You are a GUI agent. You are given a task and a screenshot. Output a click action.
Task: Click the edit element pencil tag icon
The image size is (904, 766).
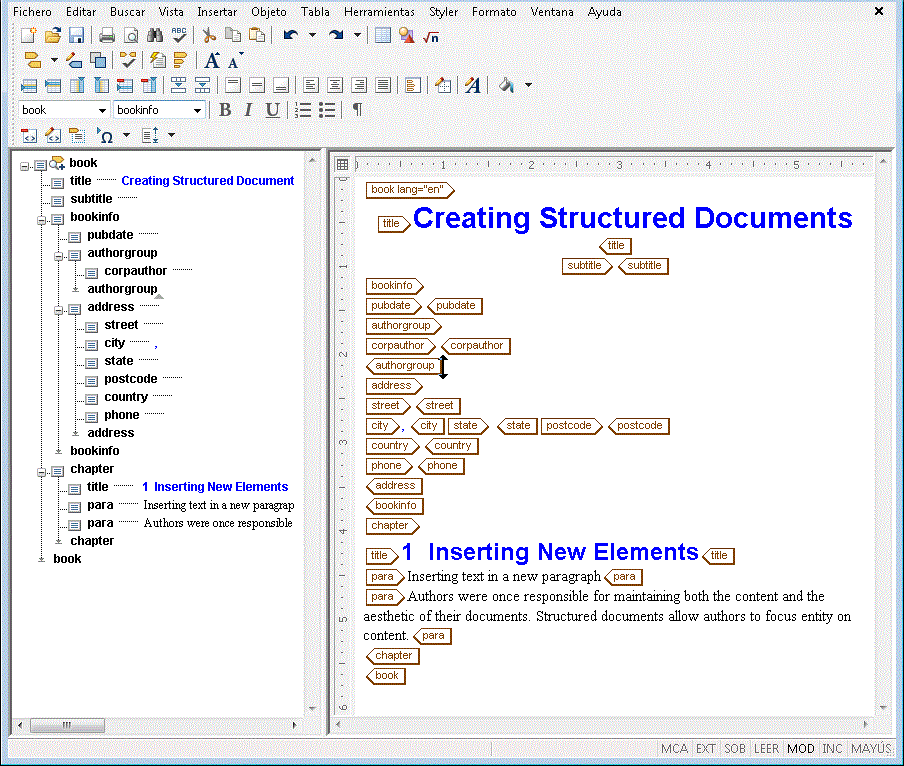(x=74, y=60)
